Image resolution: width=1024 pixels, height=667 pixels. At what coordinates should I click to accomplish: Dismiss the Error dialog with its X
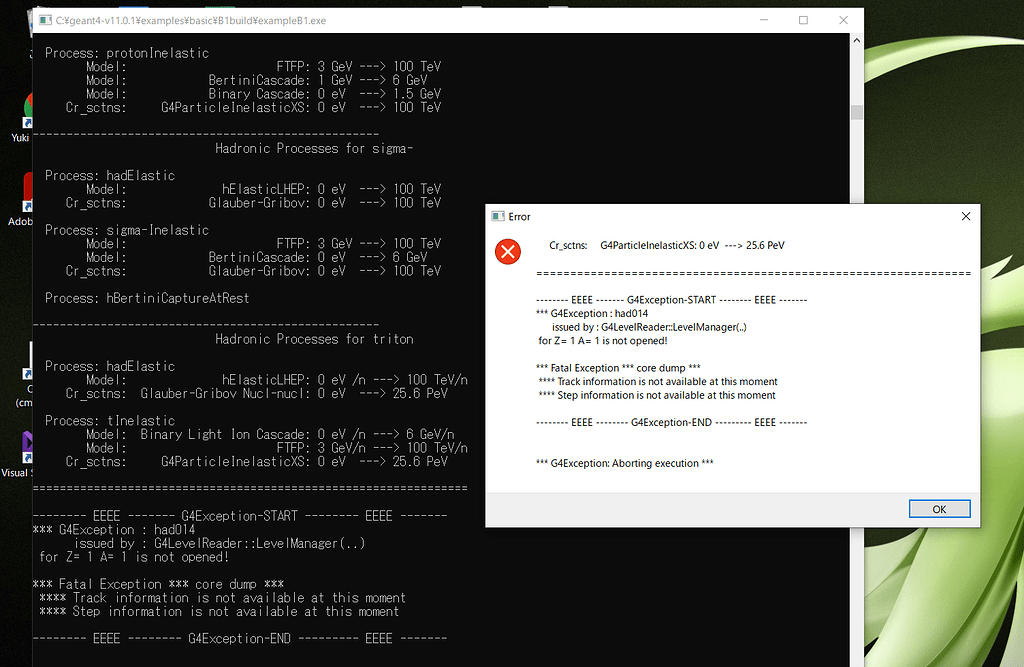966,216
